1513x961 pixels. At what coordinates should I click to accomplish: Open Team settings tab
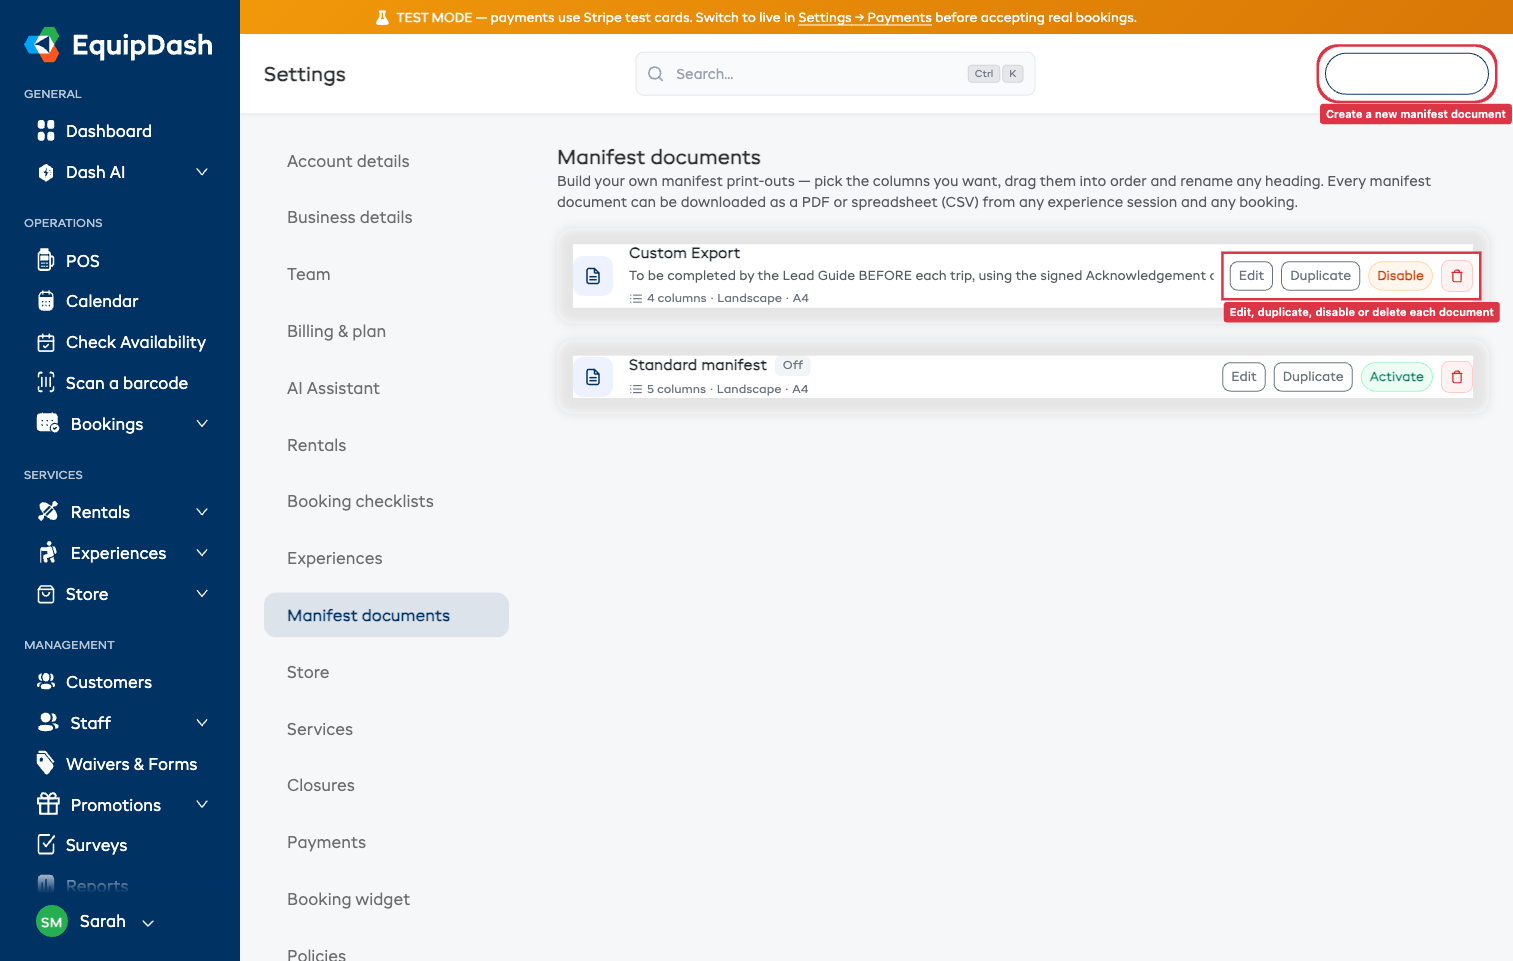click(386, 274)
